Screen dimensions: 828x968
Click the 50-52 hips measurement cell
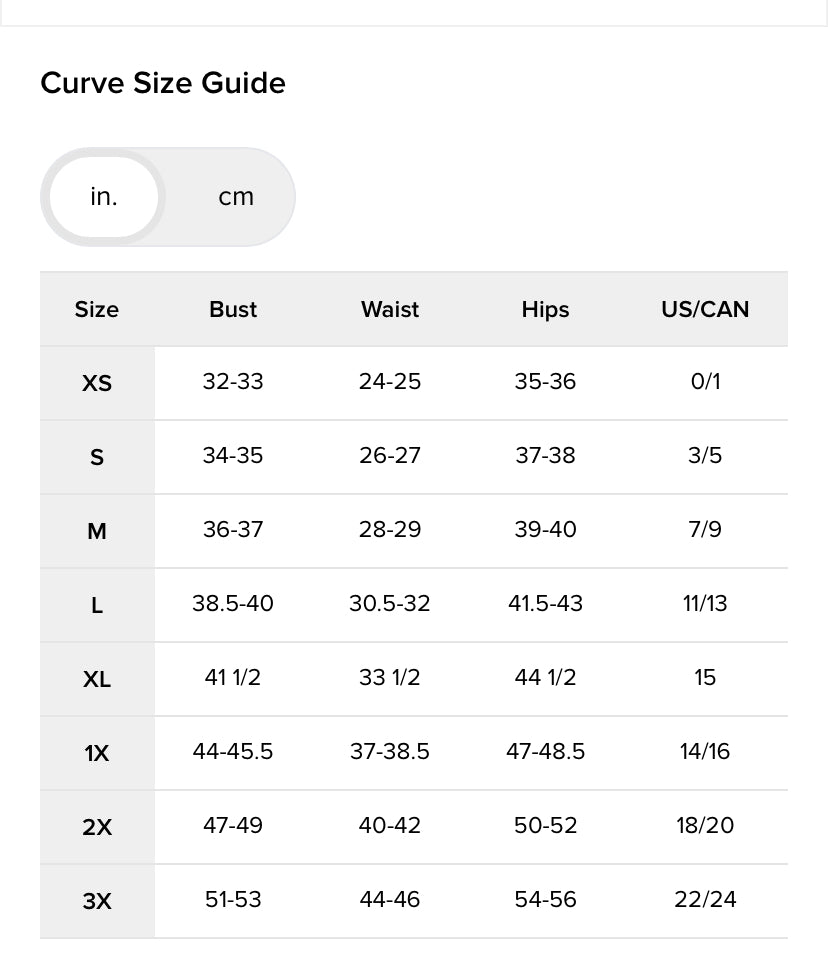[x=545, y=825]
